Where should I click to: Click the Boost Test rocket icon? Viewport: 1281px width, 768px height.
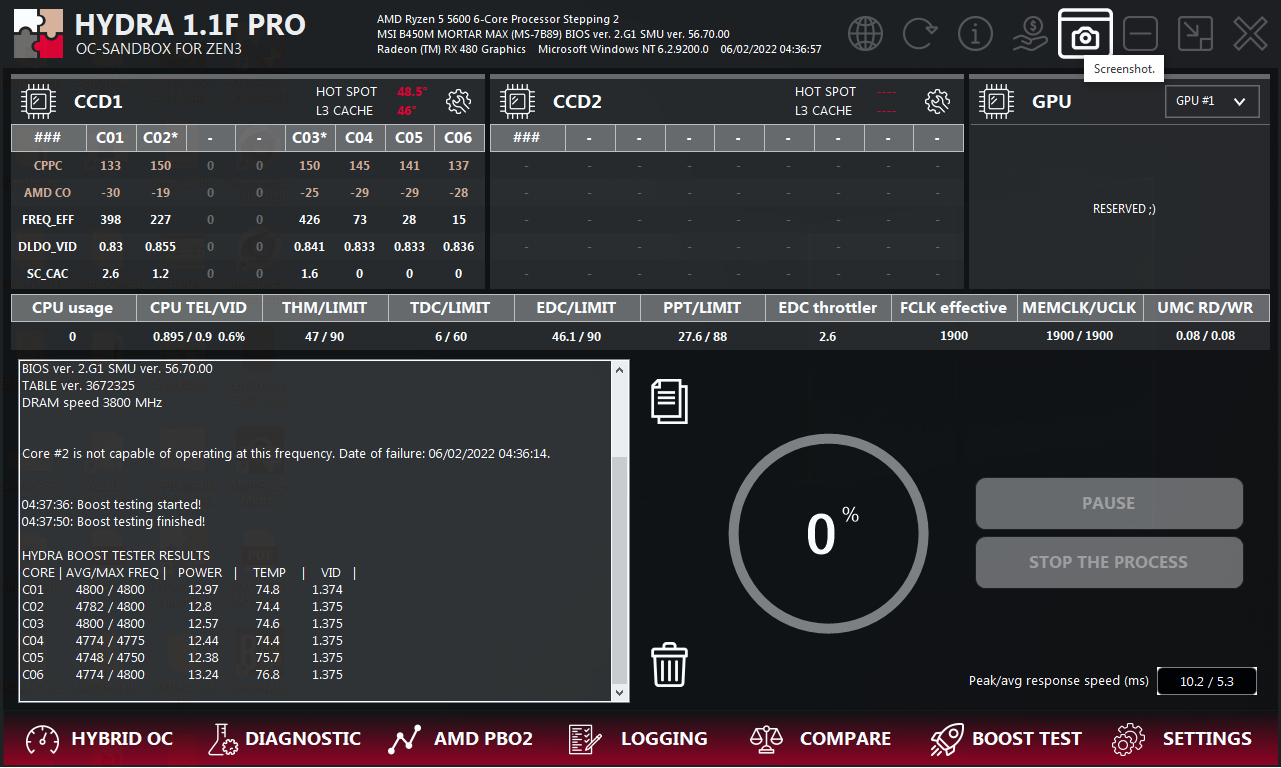(946, 739)
